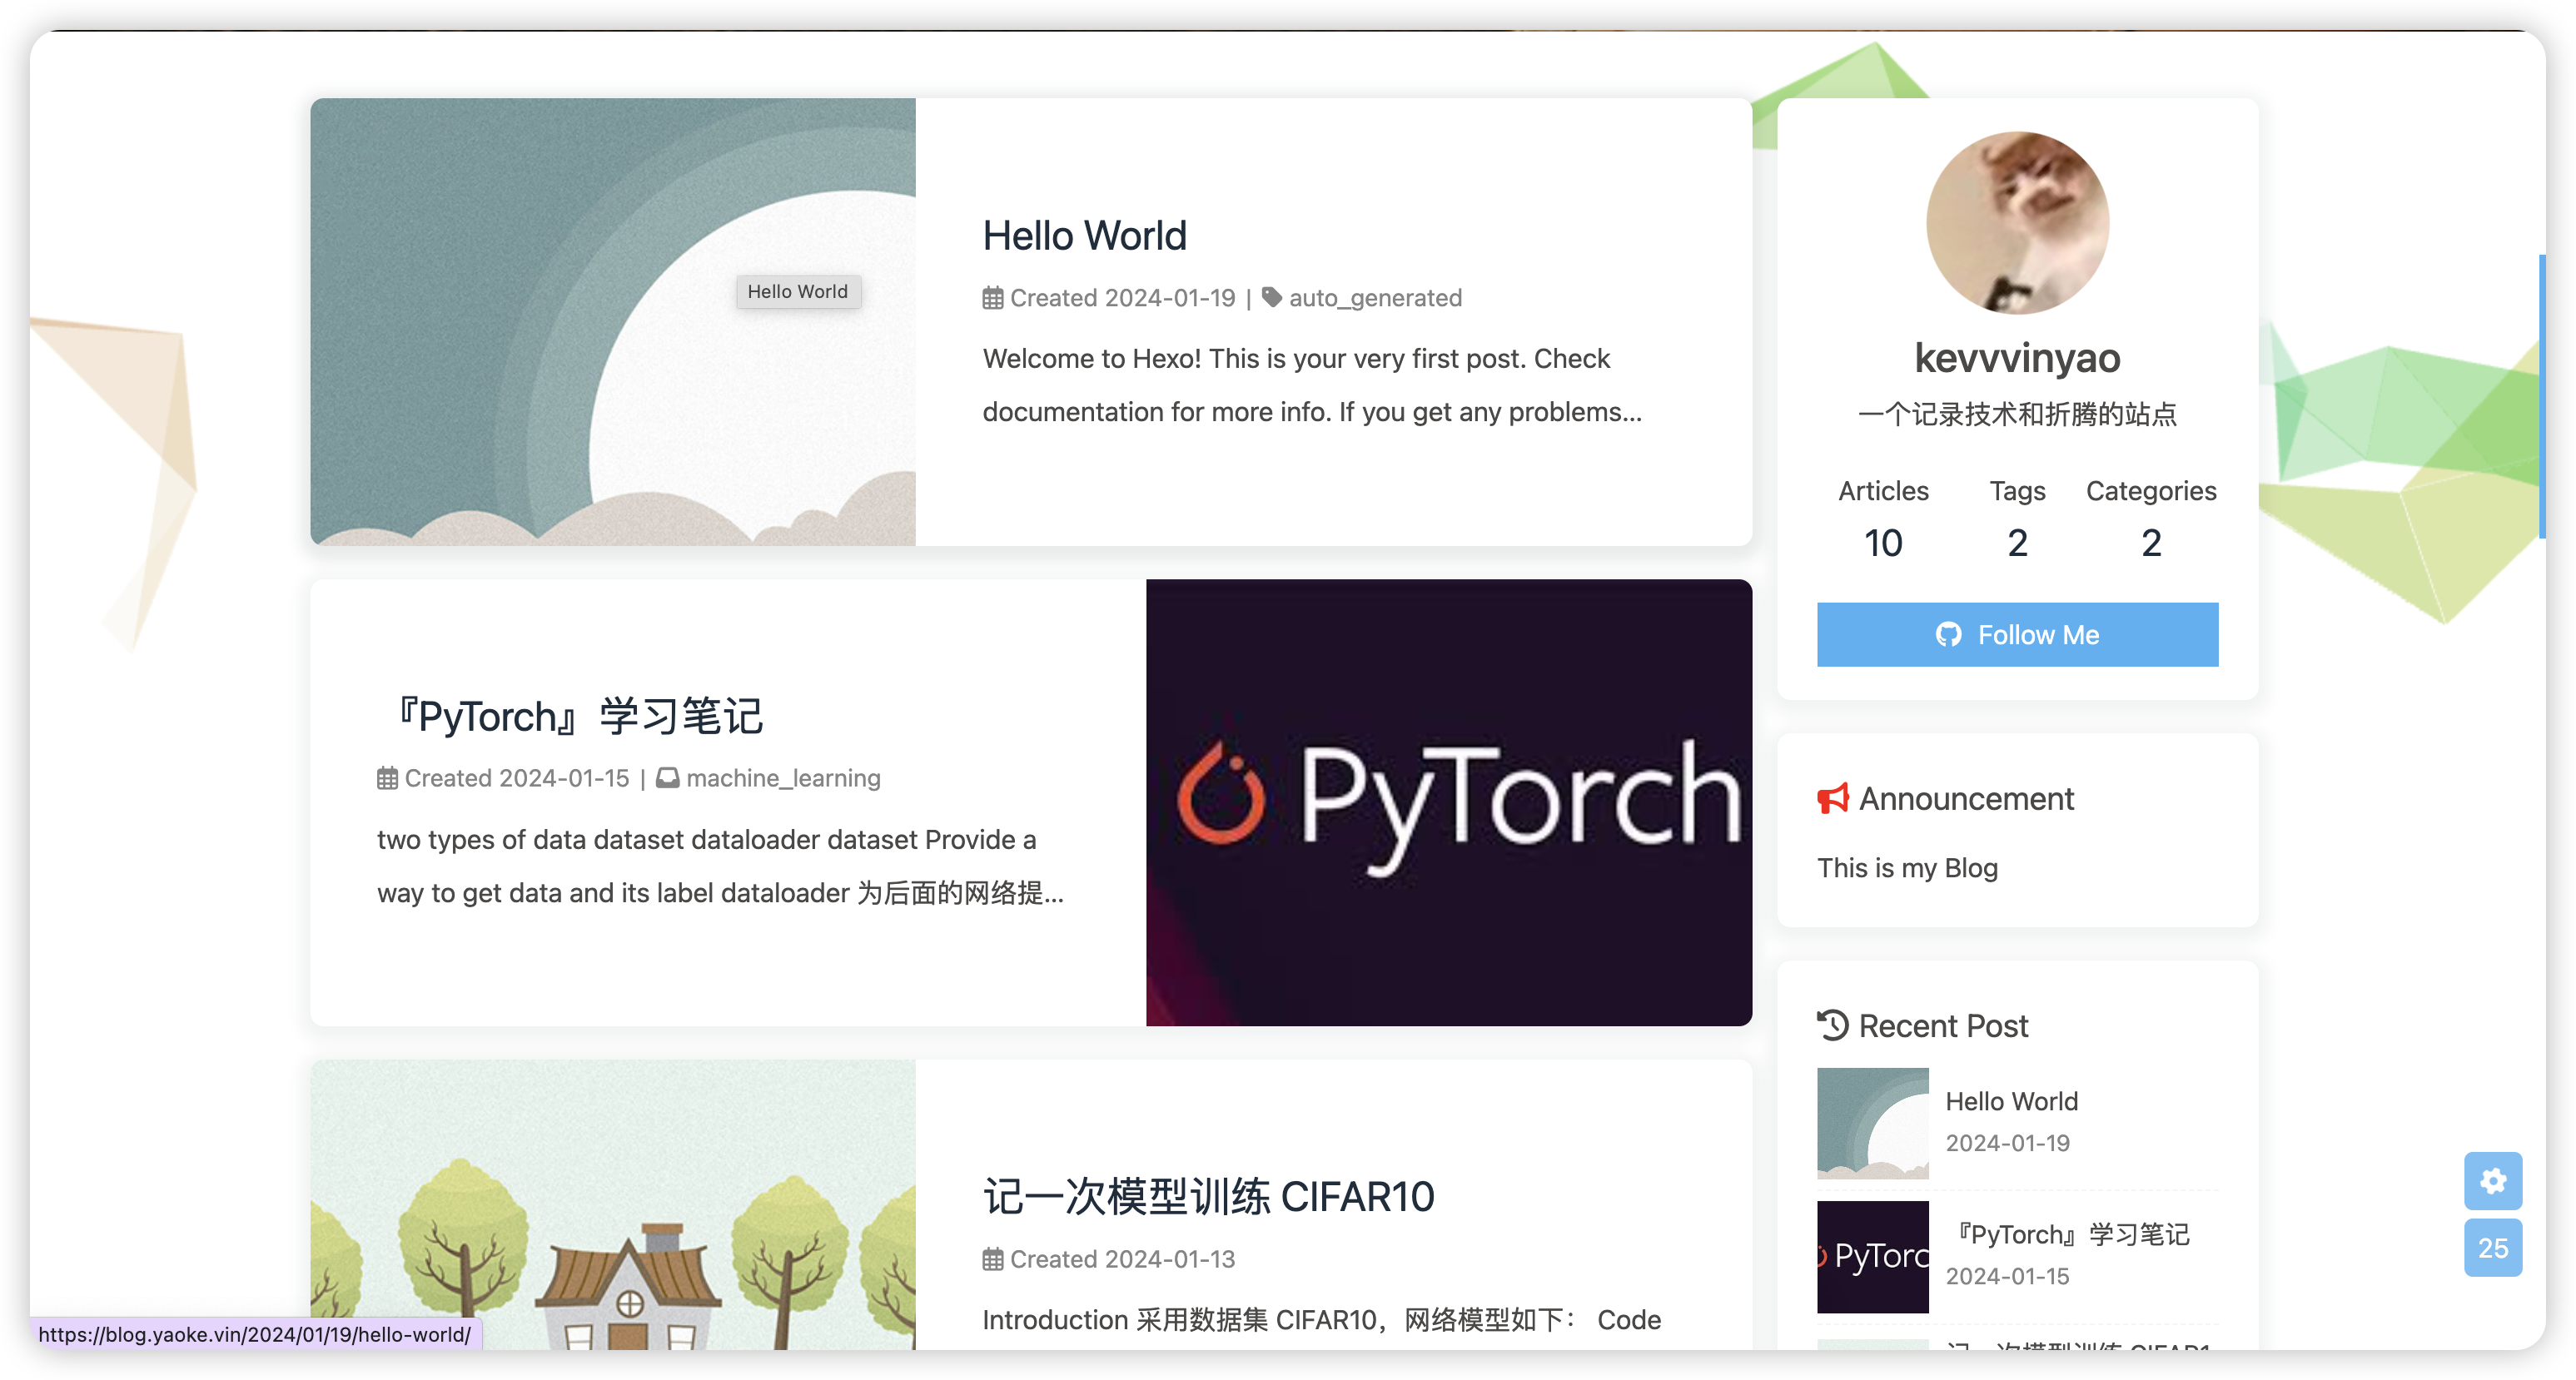Click the calendar icon beside Created 2024-01-13
2576x1380 pixels.
[x=992, y=1259]
